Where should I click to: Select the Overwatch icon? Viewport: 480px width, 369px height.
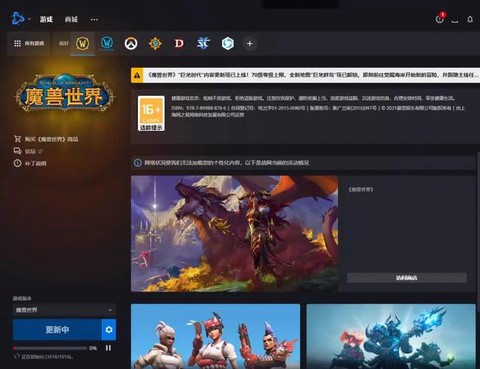(x=131, y=43)
